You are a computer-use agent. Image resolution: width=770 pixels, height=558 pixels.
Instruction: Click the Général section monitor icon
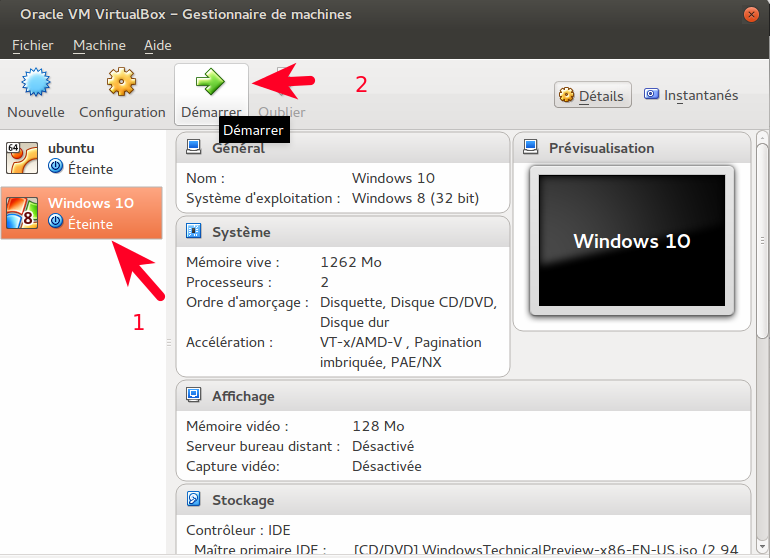193,147
